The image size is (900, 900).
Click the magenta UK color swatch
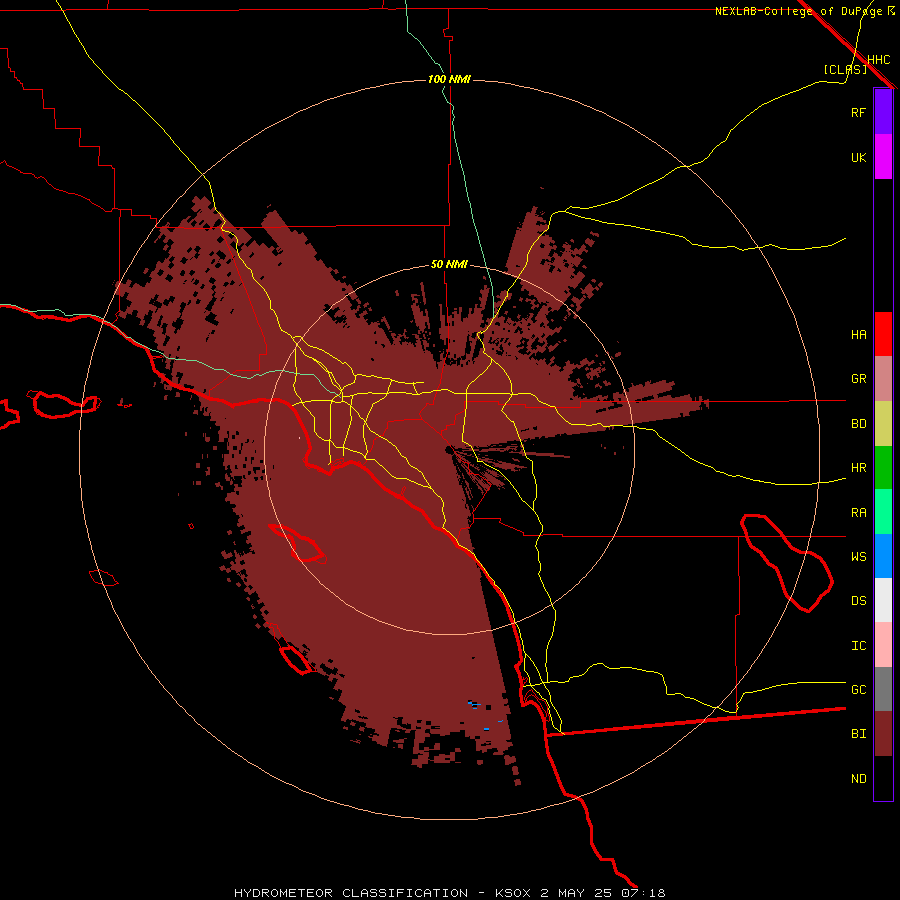point(883,157)
